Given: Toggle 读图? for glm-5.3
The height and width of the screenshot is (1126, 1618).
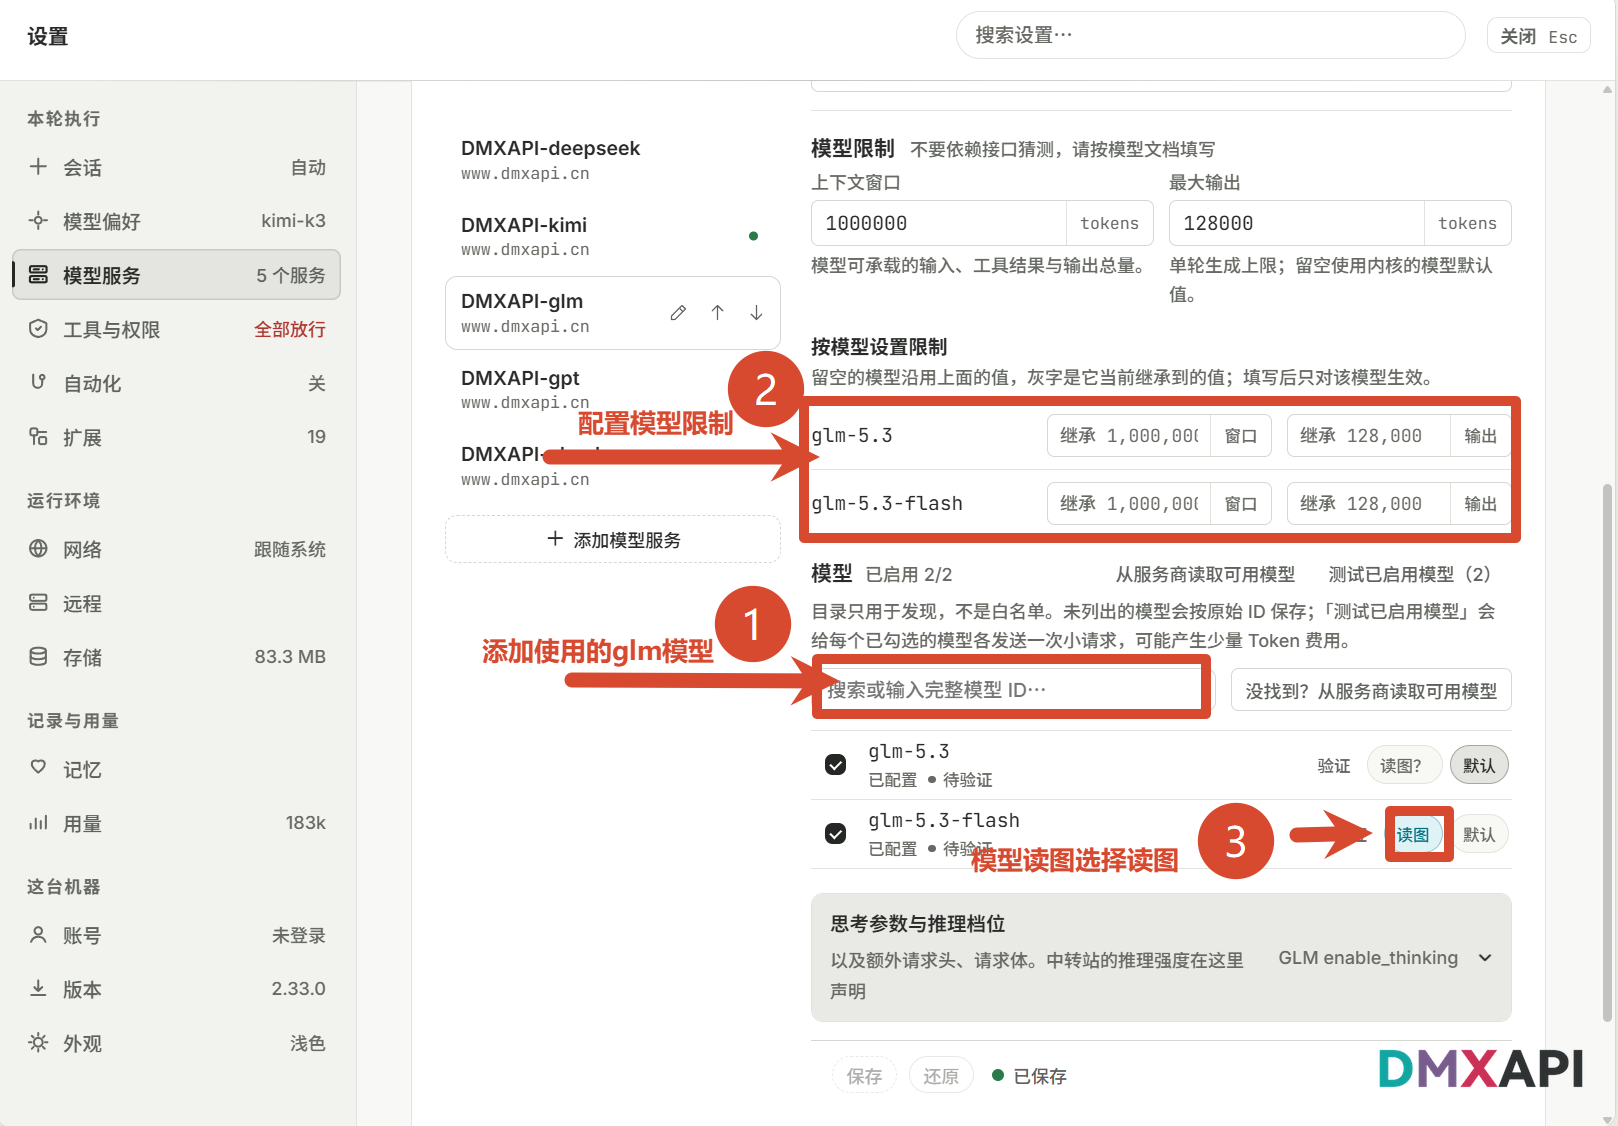Looking at the screenshot, I should 1404,765.
